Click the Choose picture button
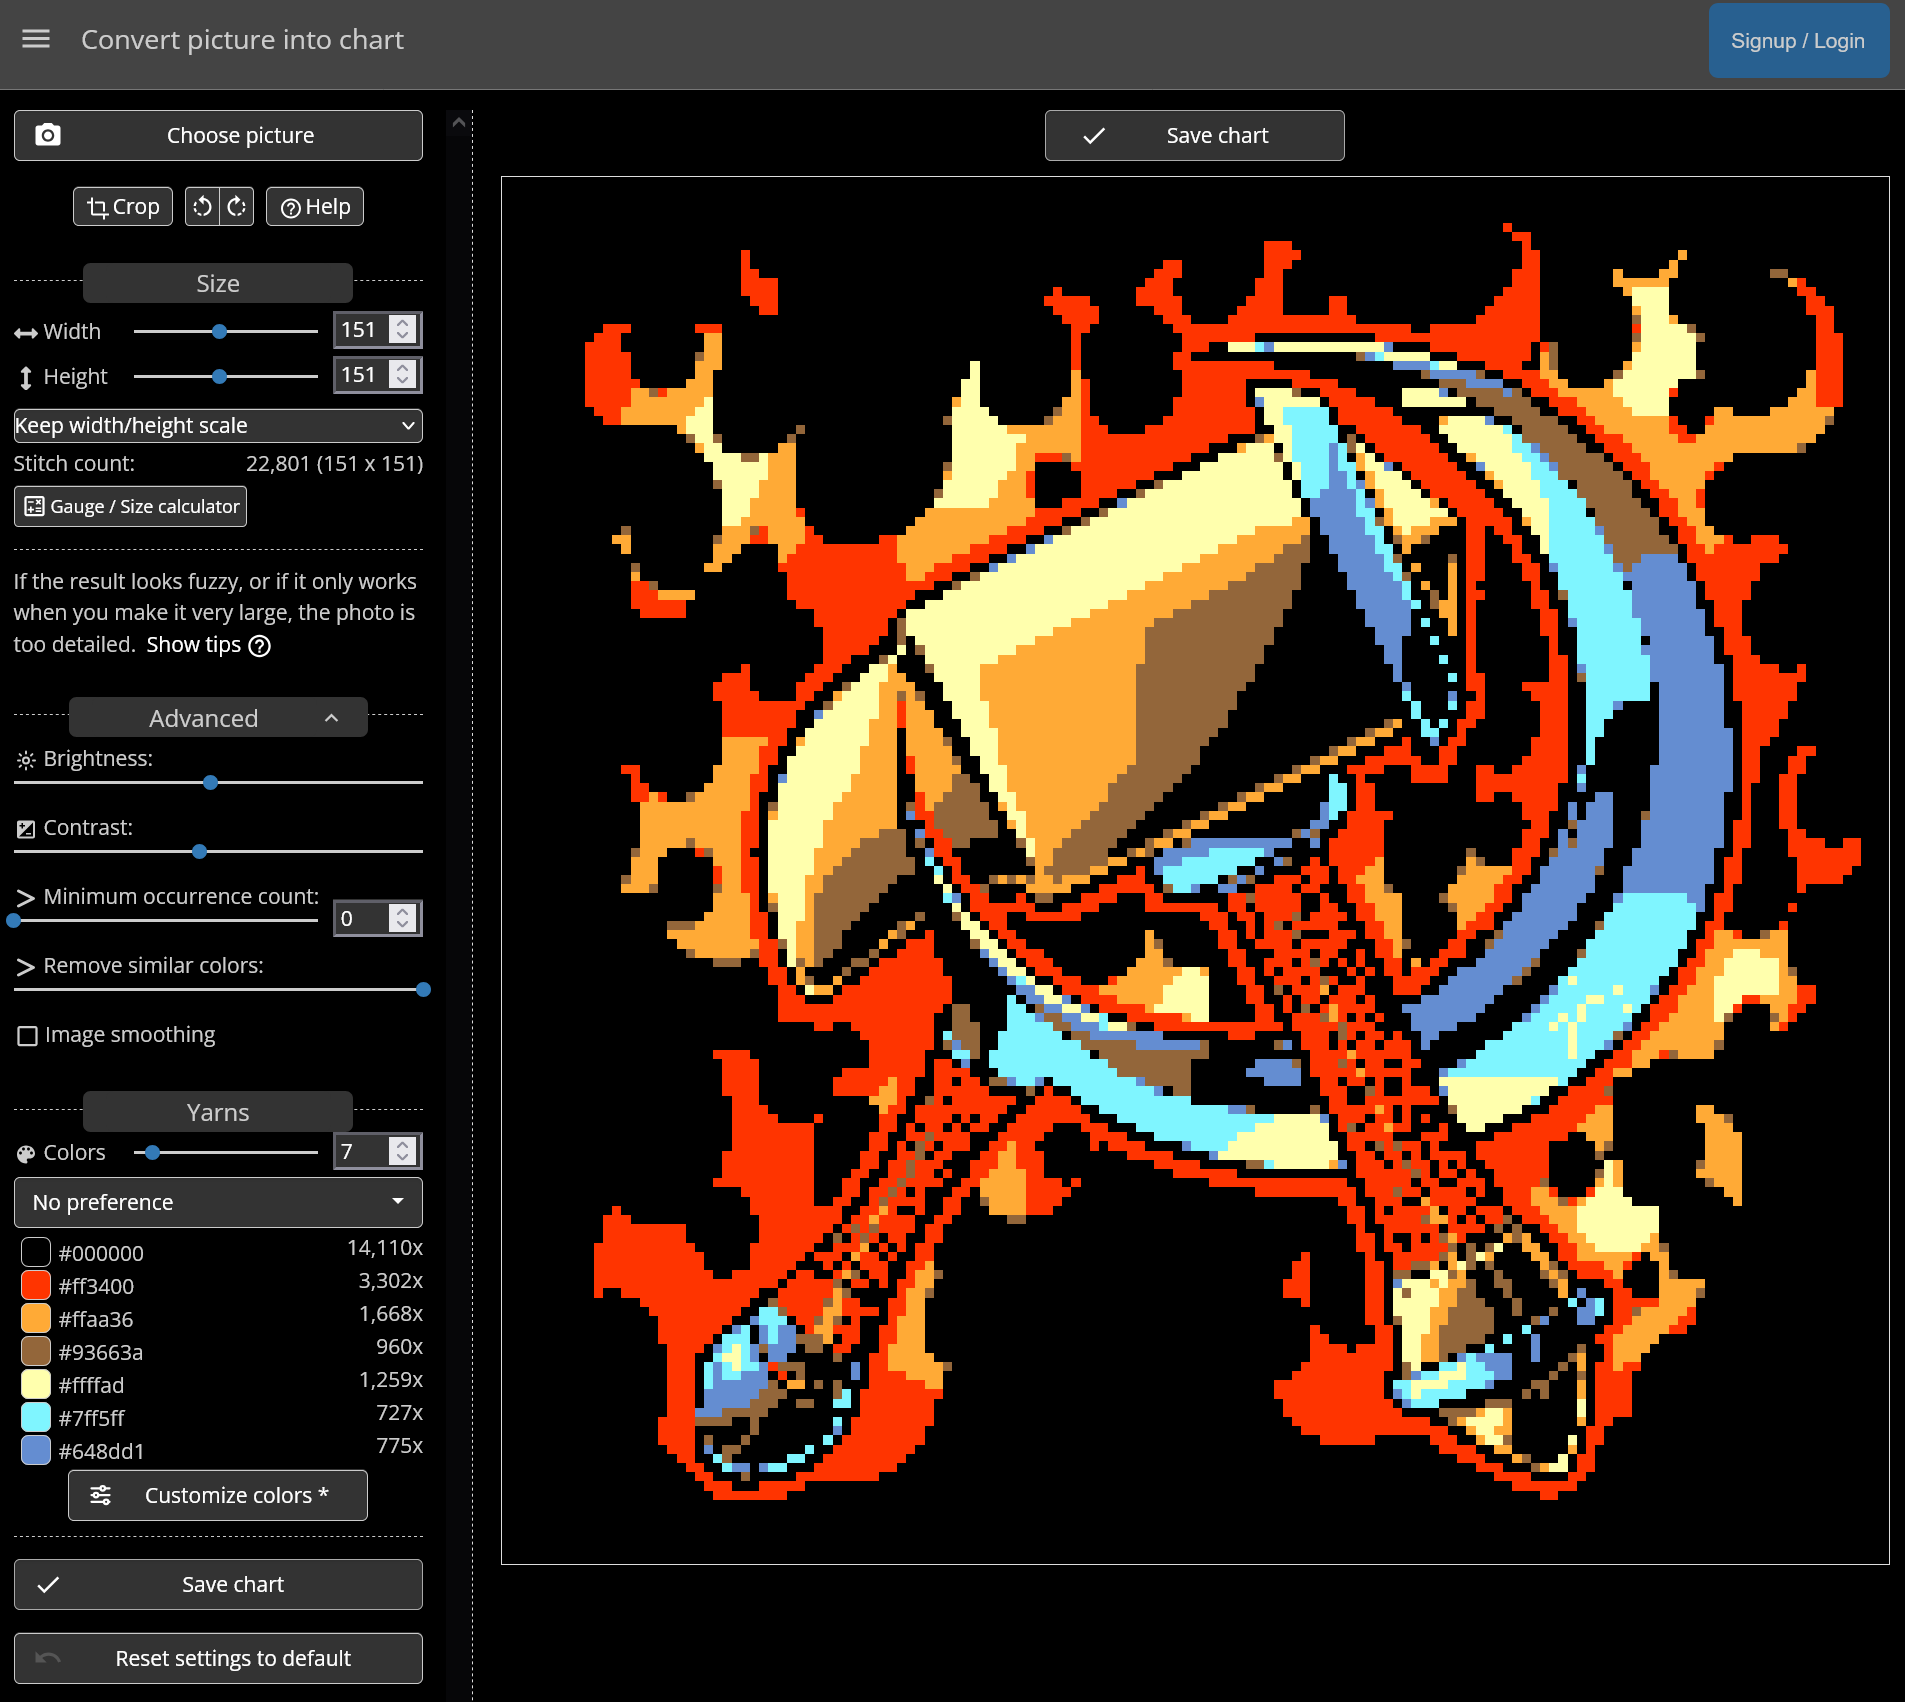Viewport: 1905px width, 1702px height. coord(218,135)
